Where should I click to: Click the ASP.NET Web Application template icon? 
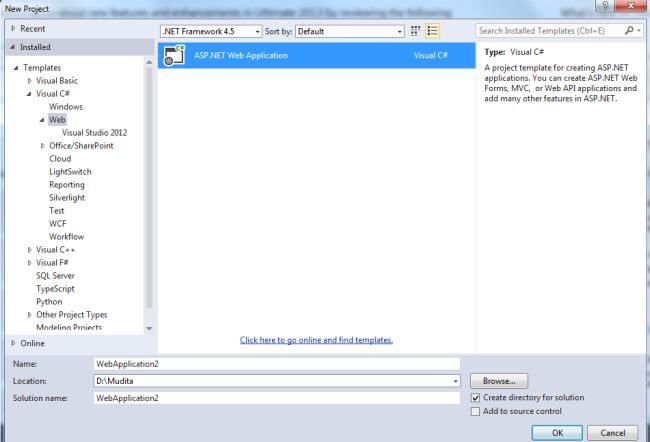click(x=174, y=55)
